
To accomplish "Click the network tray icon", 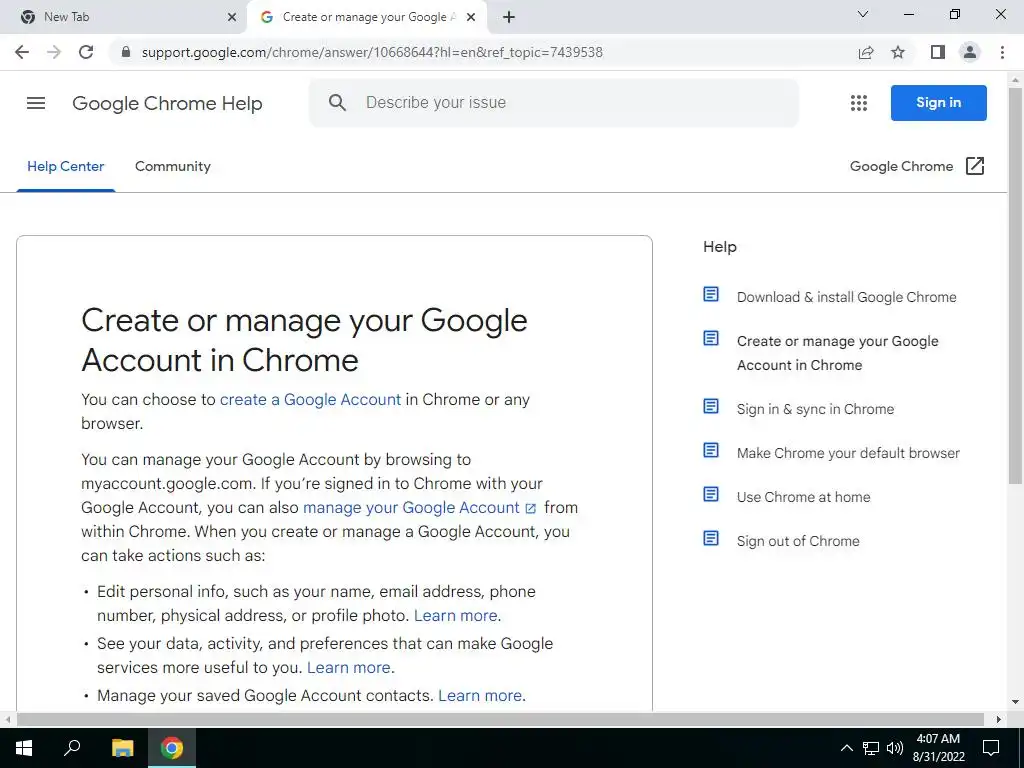I will pos(871,748).
